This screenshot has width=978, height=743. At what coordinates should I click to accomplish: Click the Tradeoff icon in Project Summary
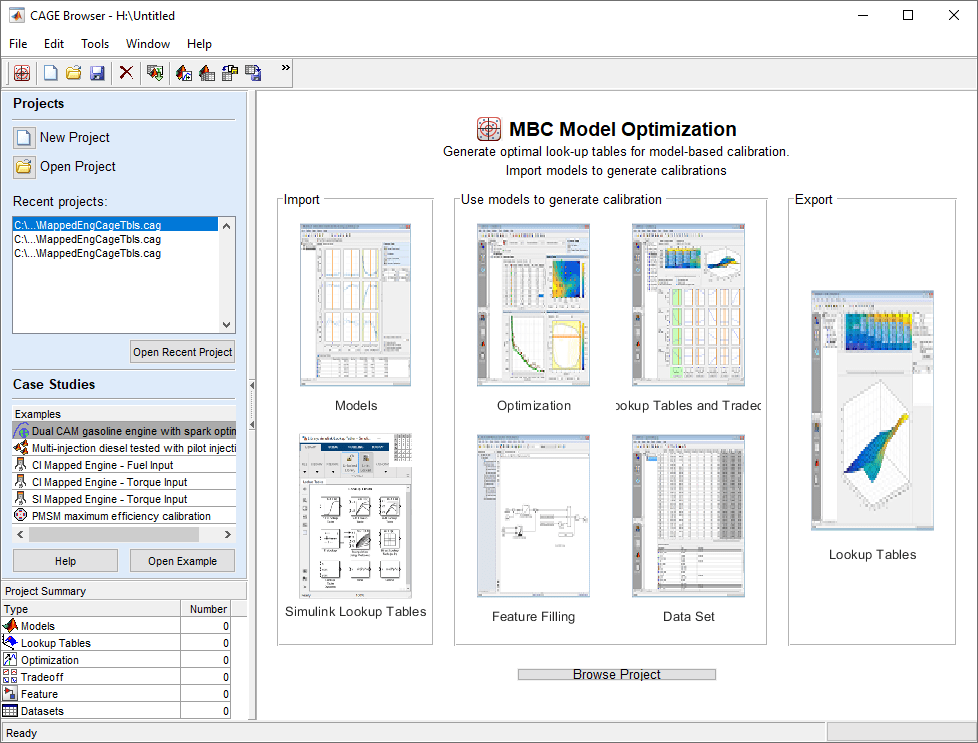tap(10, 676)
